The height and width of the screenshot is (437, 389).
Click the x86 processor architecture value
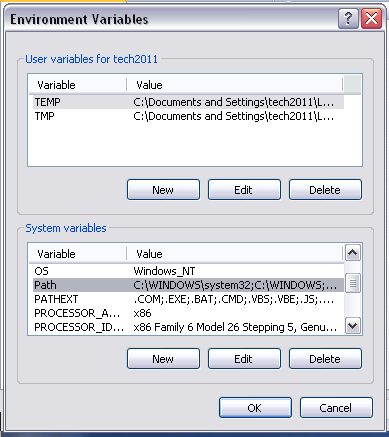[x=142, y=313]
